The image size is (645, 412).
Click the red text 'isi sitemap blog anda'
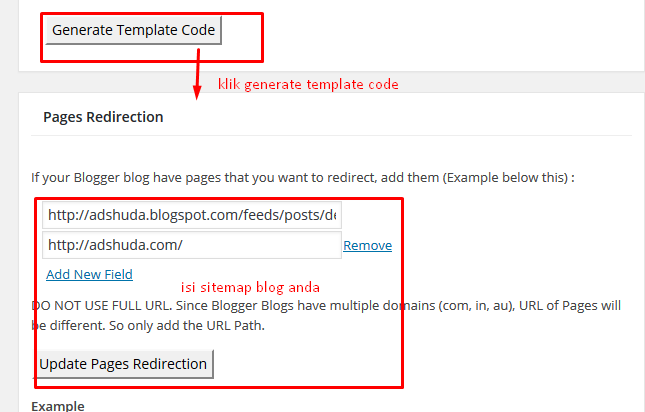(x=250, y=287)
